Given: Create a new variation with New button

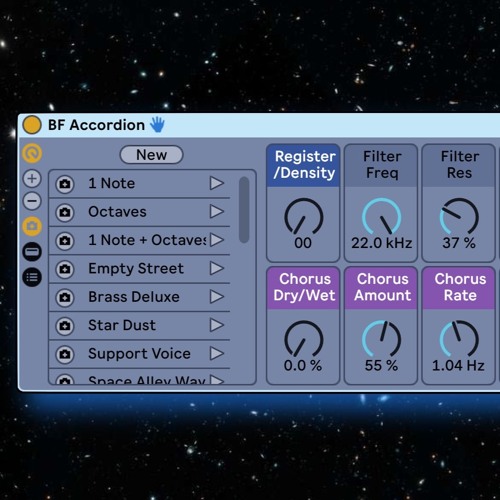Looking at the screenshot, I should pyautogui.click(x=151, y=155).
